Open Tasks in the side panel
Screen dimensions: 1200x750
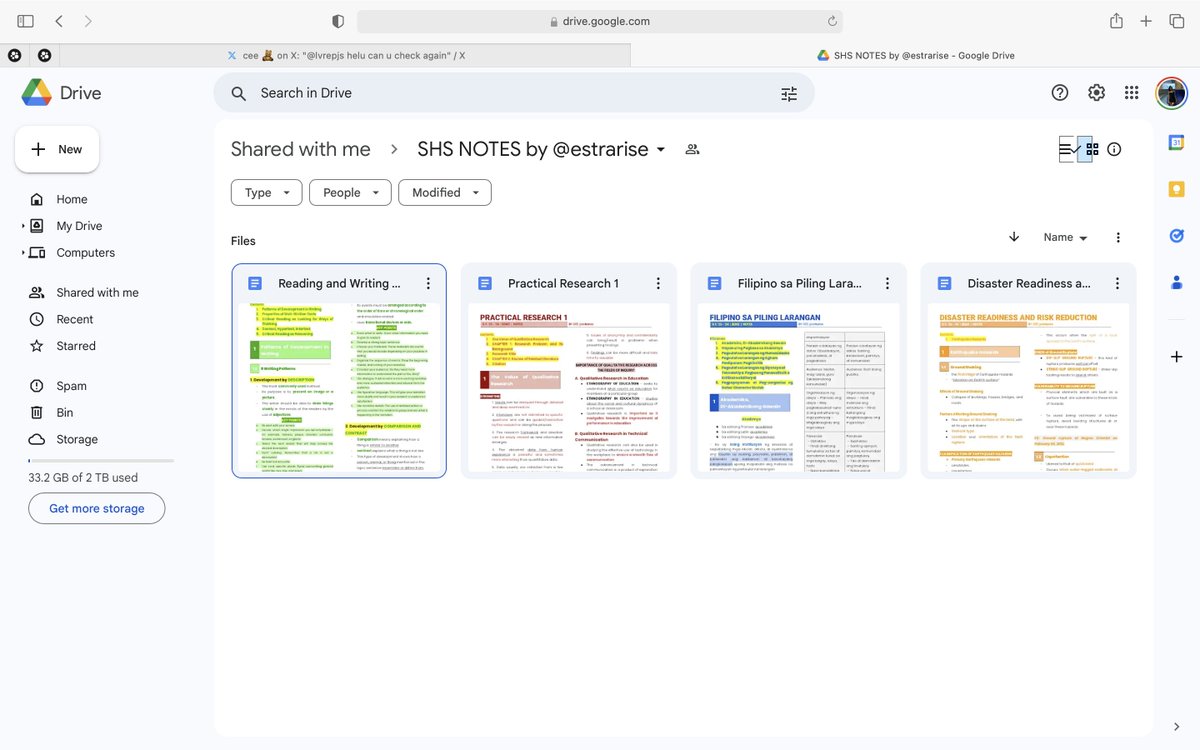(x=1177, y=236)
